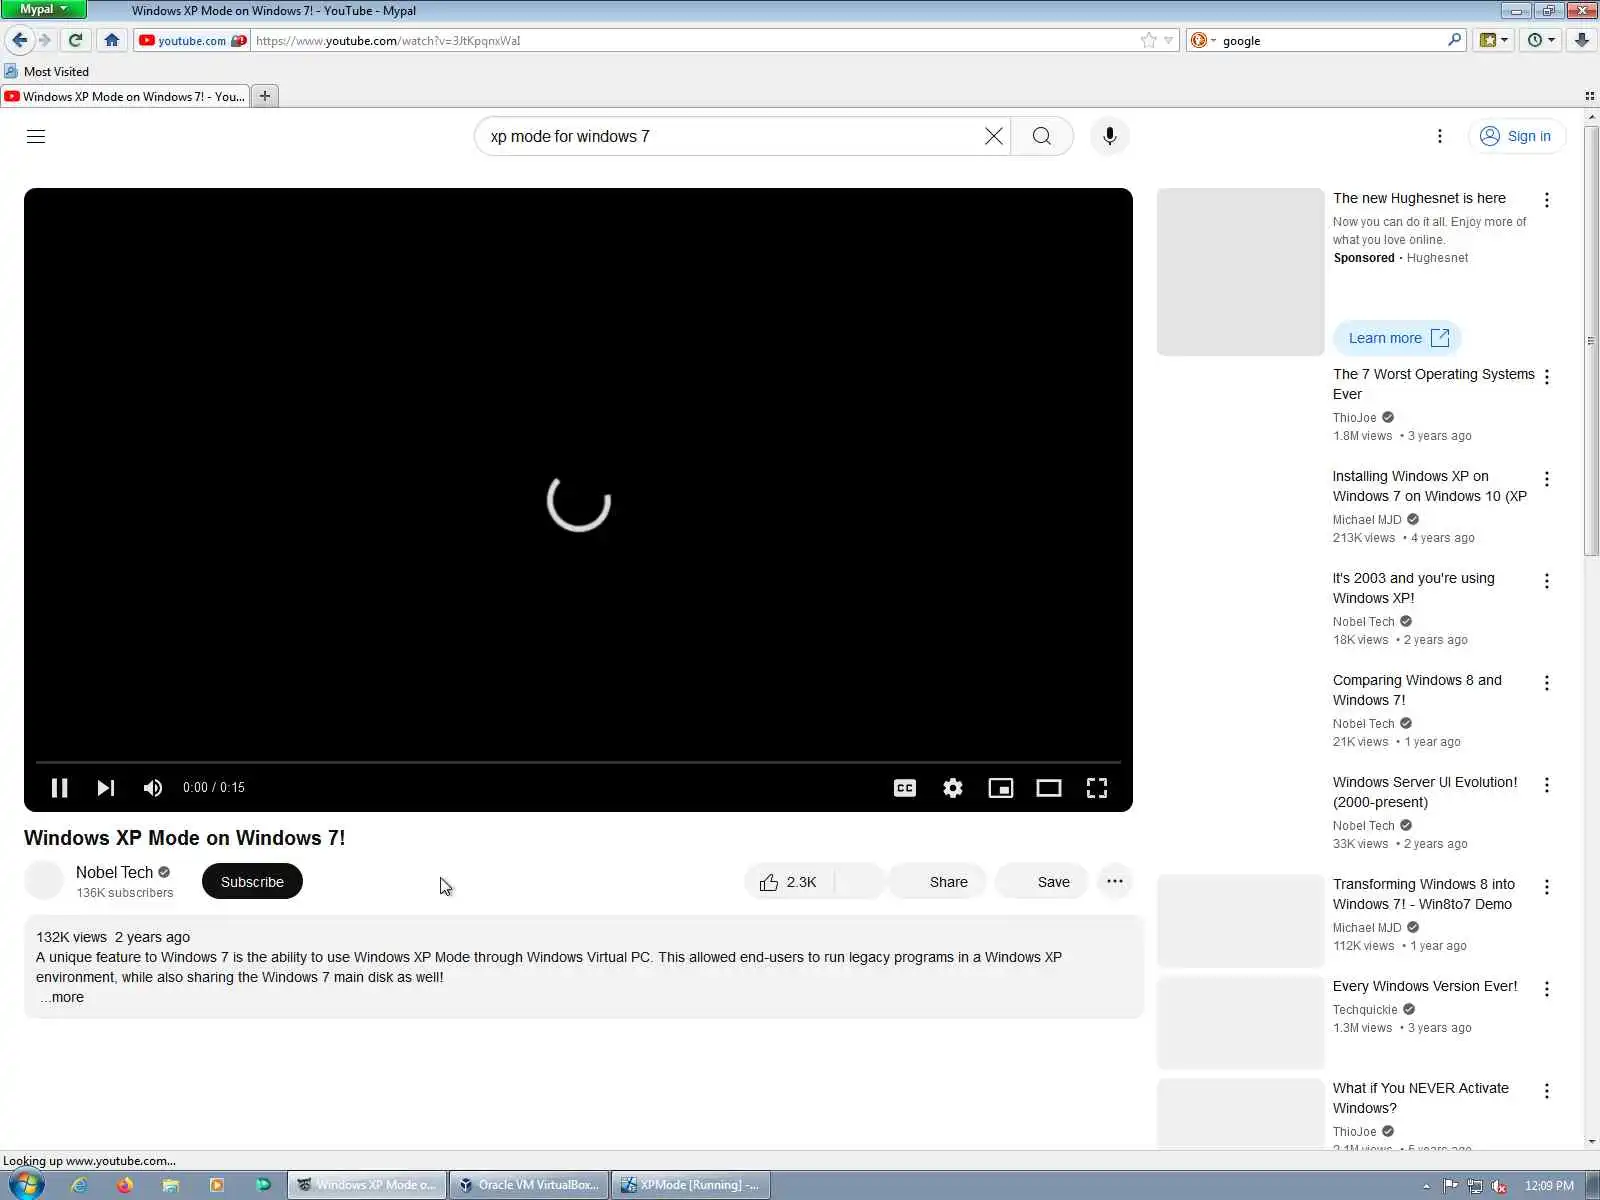The image size is (1600, 1200).
Task: Open the history clock dropdown
Action: click(x=1541, y=40)
